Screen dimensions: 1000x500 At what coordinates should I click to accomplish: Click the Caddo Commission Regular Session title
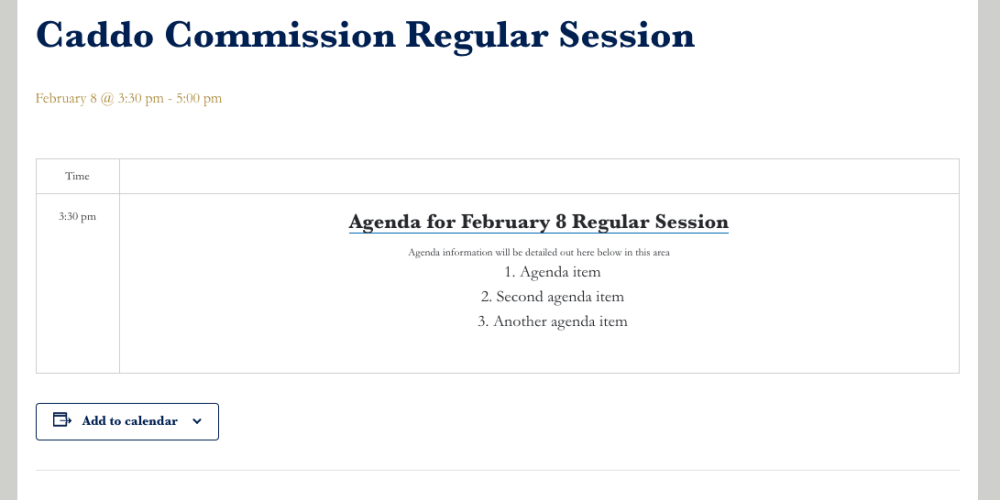[365, 36]
